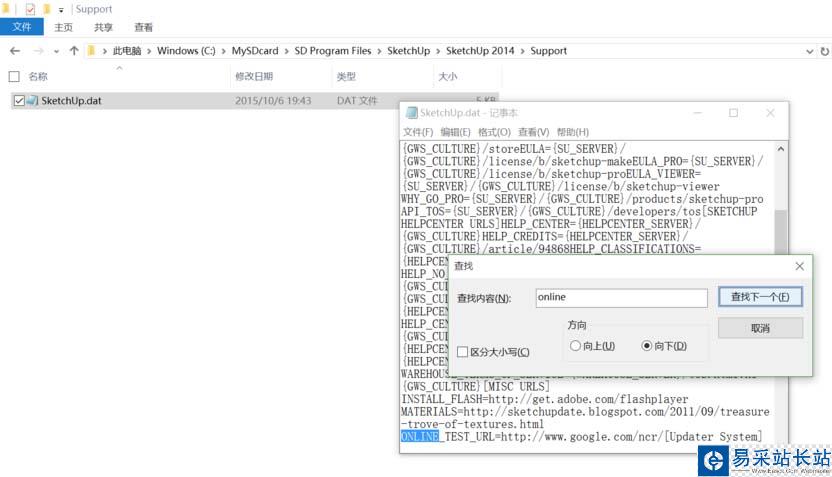Close the 查找 find dialog
832x477 pixels.
pyautogui.click(x=800, y=266)
